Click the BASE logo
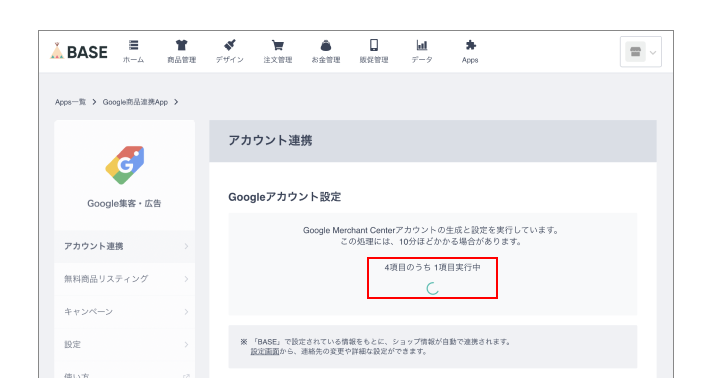This screenshot has width=714, height=378. 79,51
